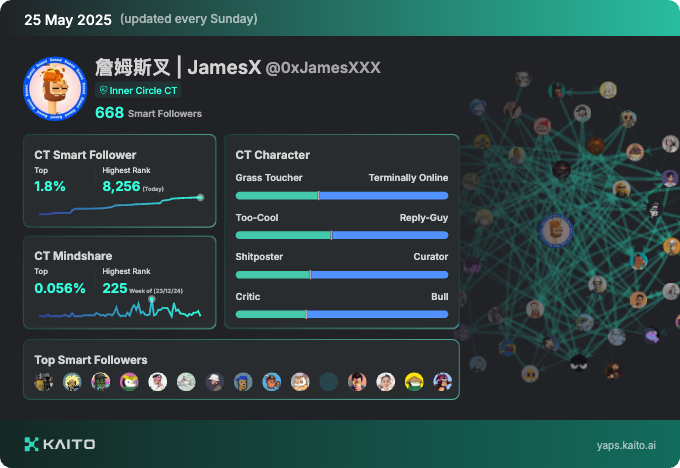Screen dimensions: 680x468
Task: Click the Shitposter / Curator slider
Action: [342, 275]
